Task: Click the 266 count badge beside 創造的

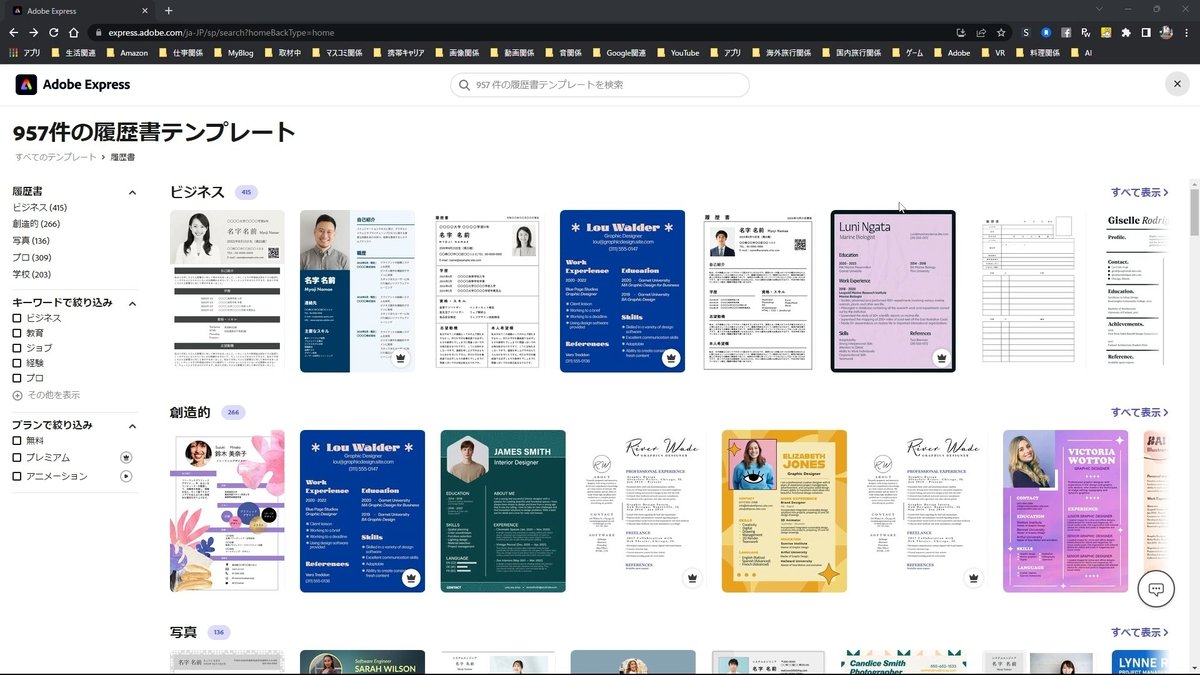Action: point(233,412)
